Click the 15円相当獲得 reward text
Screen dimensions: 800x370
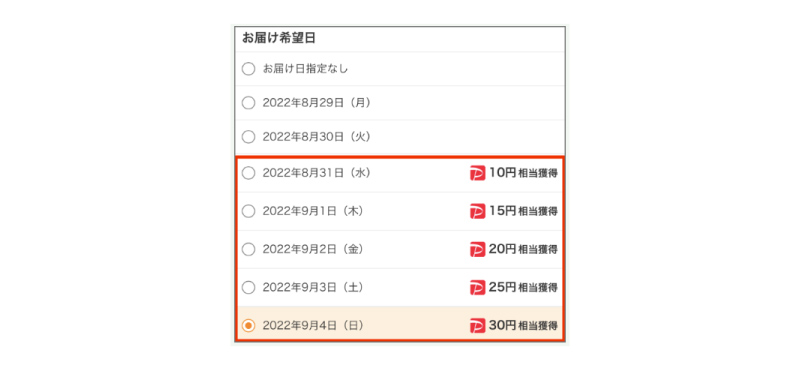coord(523,211)
